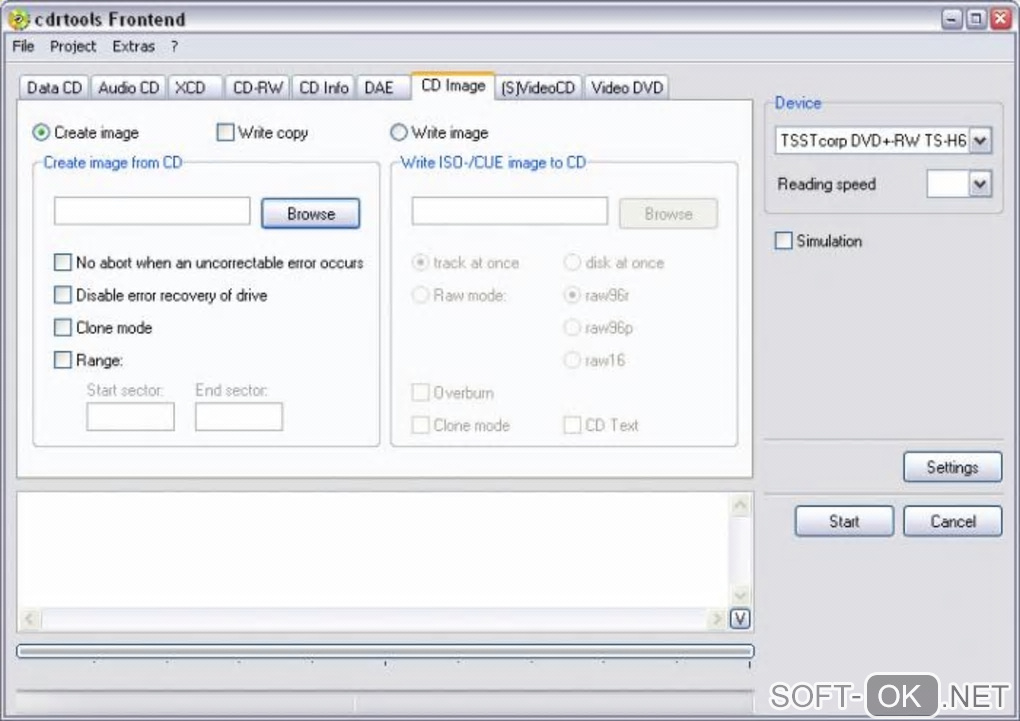This screenshot has height=721, width=1020.
Task: Open the Settings button
Action: click(952, 467)
